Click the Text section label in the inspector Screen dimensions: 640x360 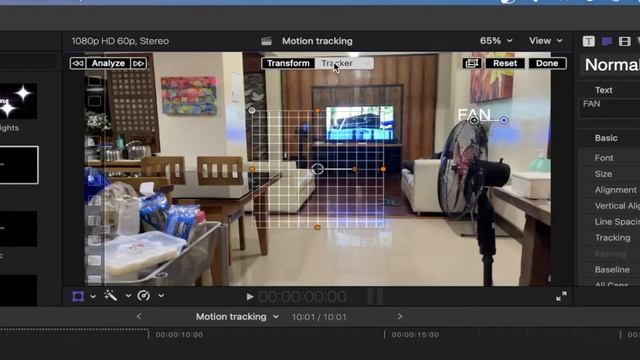tap(603, 90)
